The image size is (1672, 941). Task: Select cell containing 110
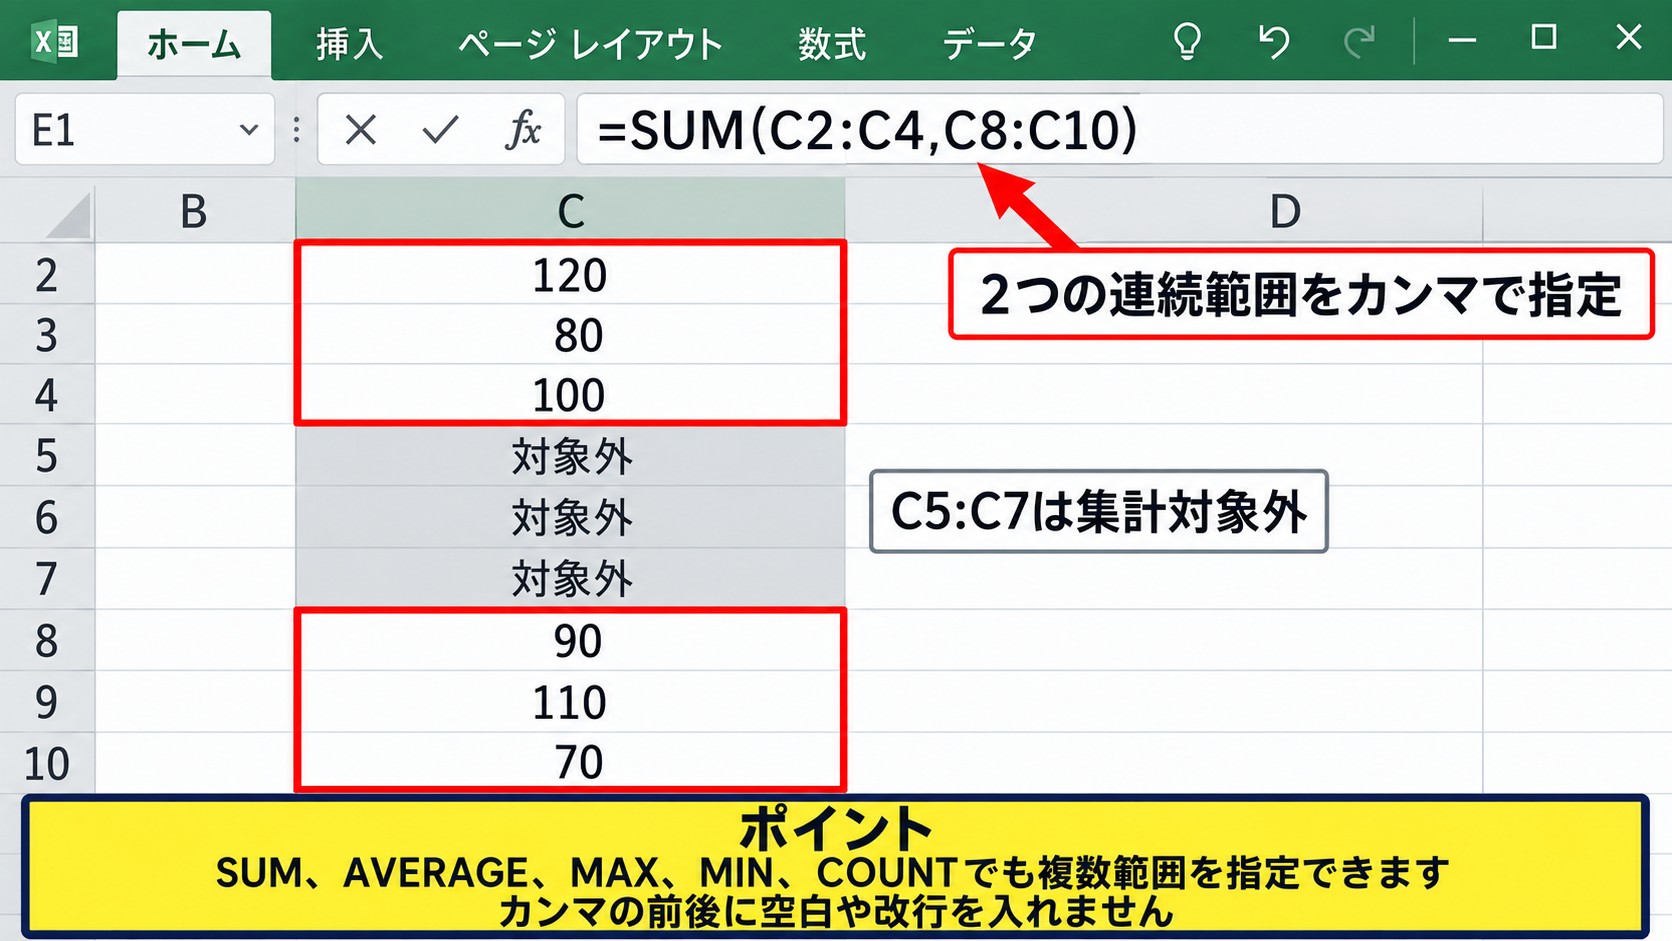click(570, 702)
